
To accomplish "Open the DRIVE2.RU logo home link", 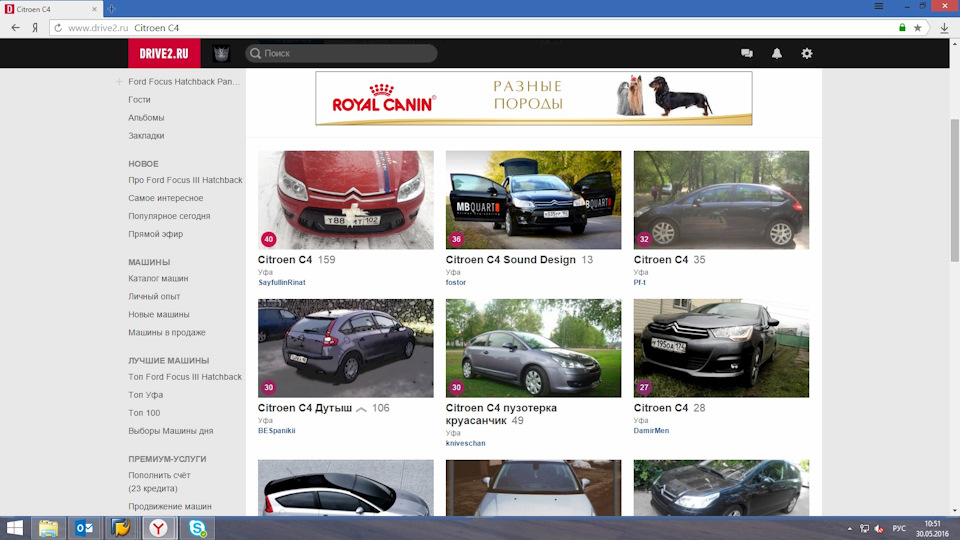I will (x=164, y=53).
